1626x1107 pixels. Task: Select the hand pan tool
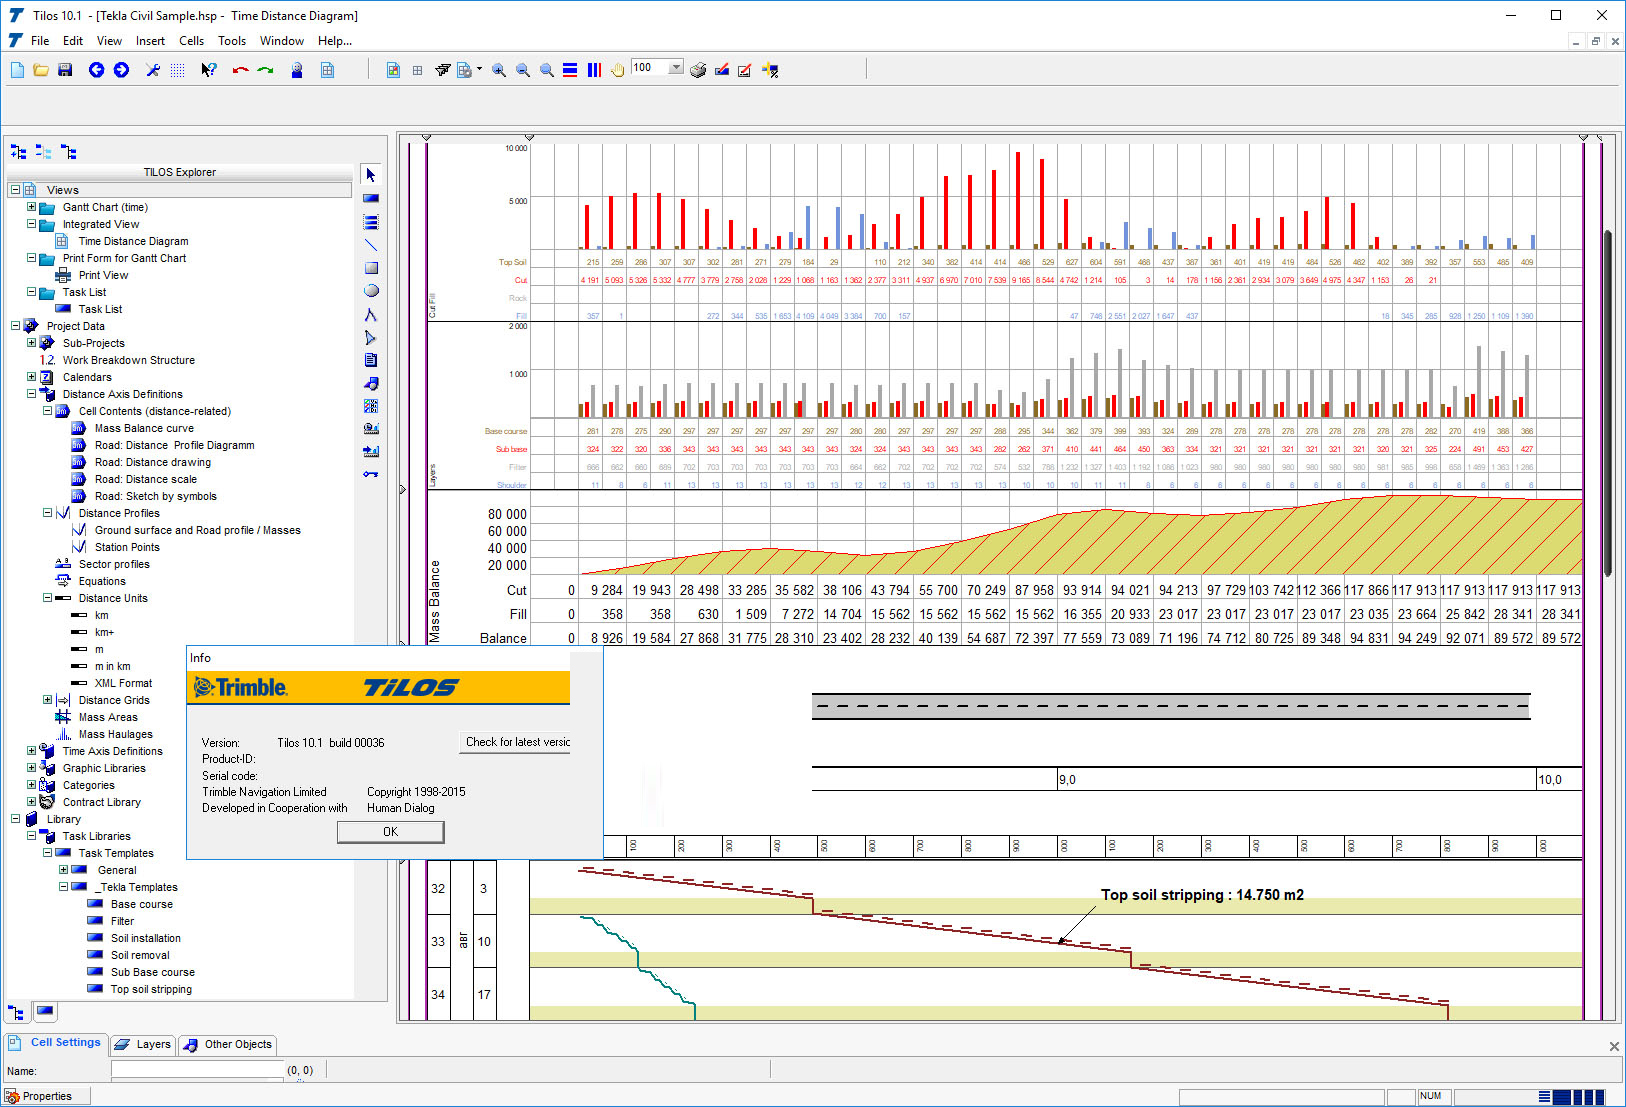[618, 70]
